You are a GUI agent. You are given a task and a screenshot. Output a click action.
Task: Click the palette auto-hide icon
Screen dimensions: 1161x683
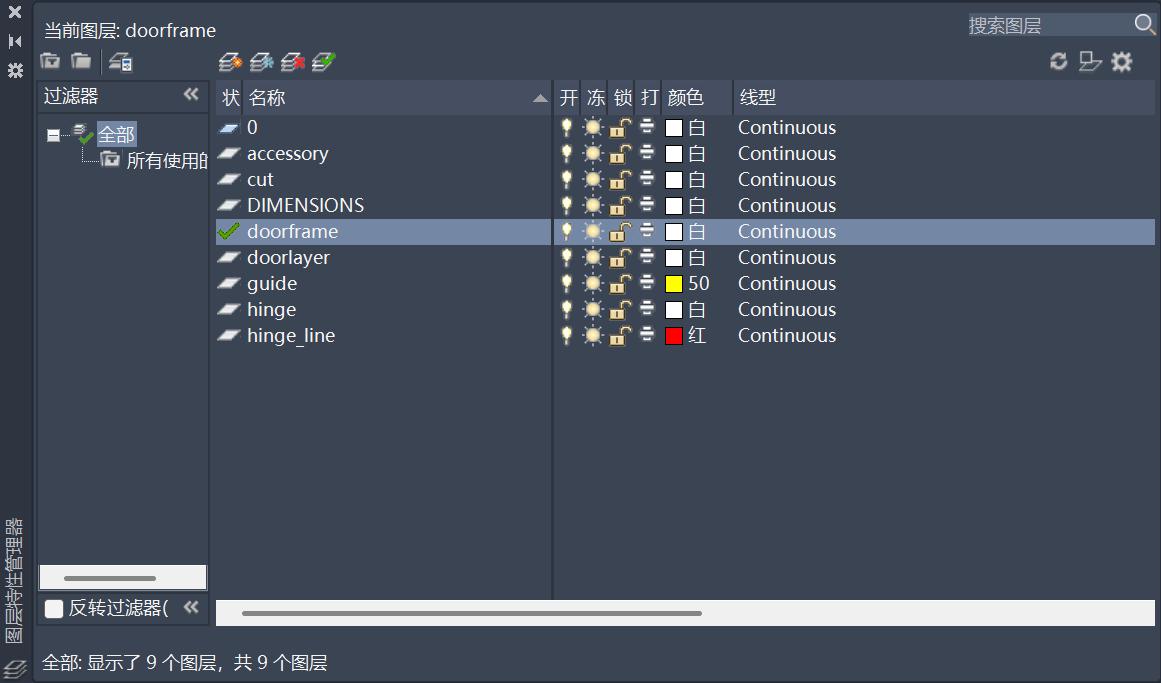pyautogui.click(x=15, y=41)
